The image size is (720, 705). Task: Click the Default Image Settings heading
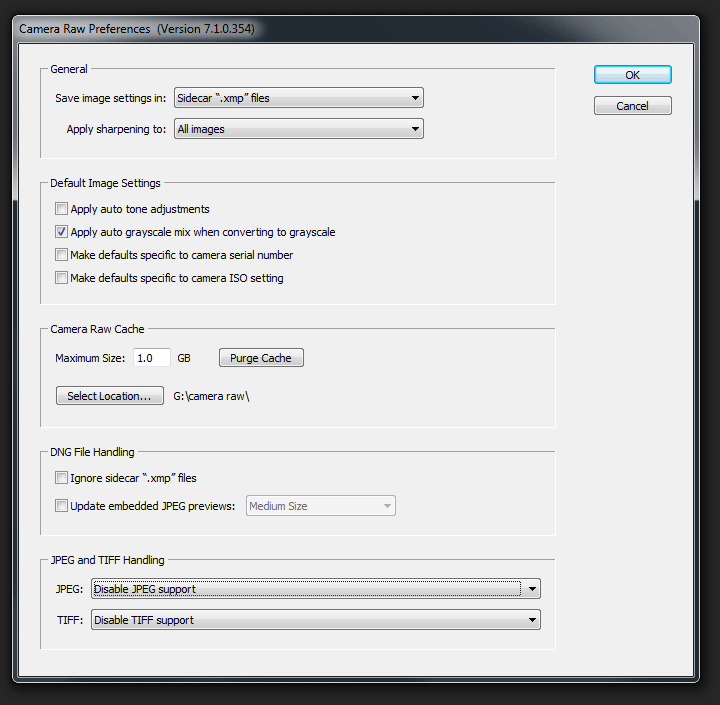pos(105,183)
